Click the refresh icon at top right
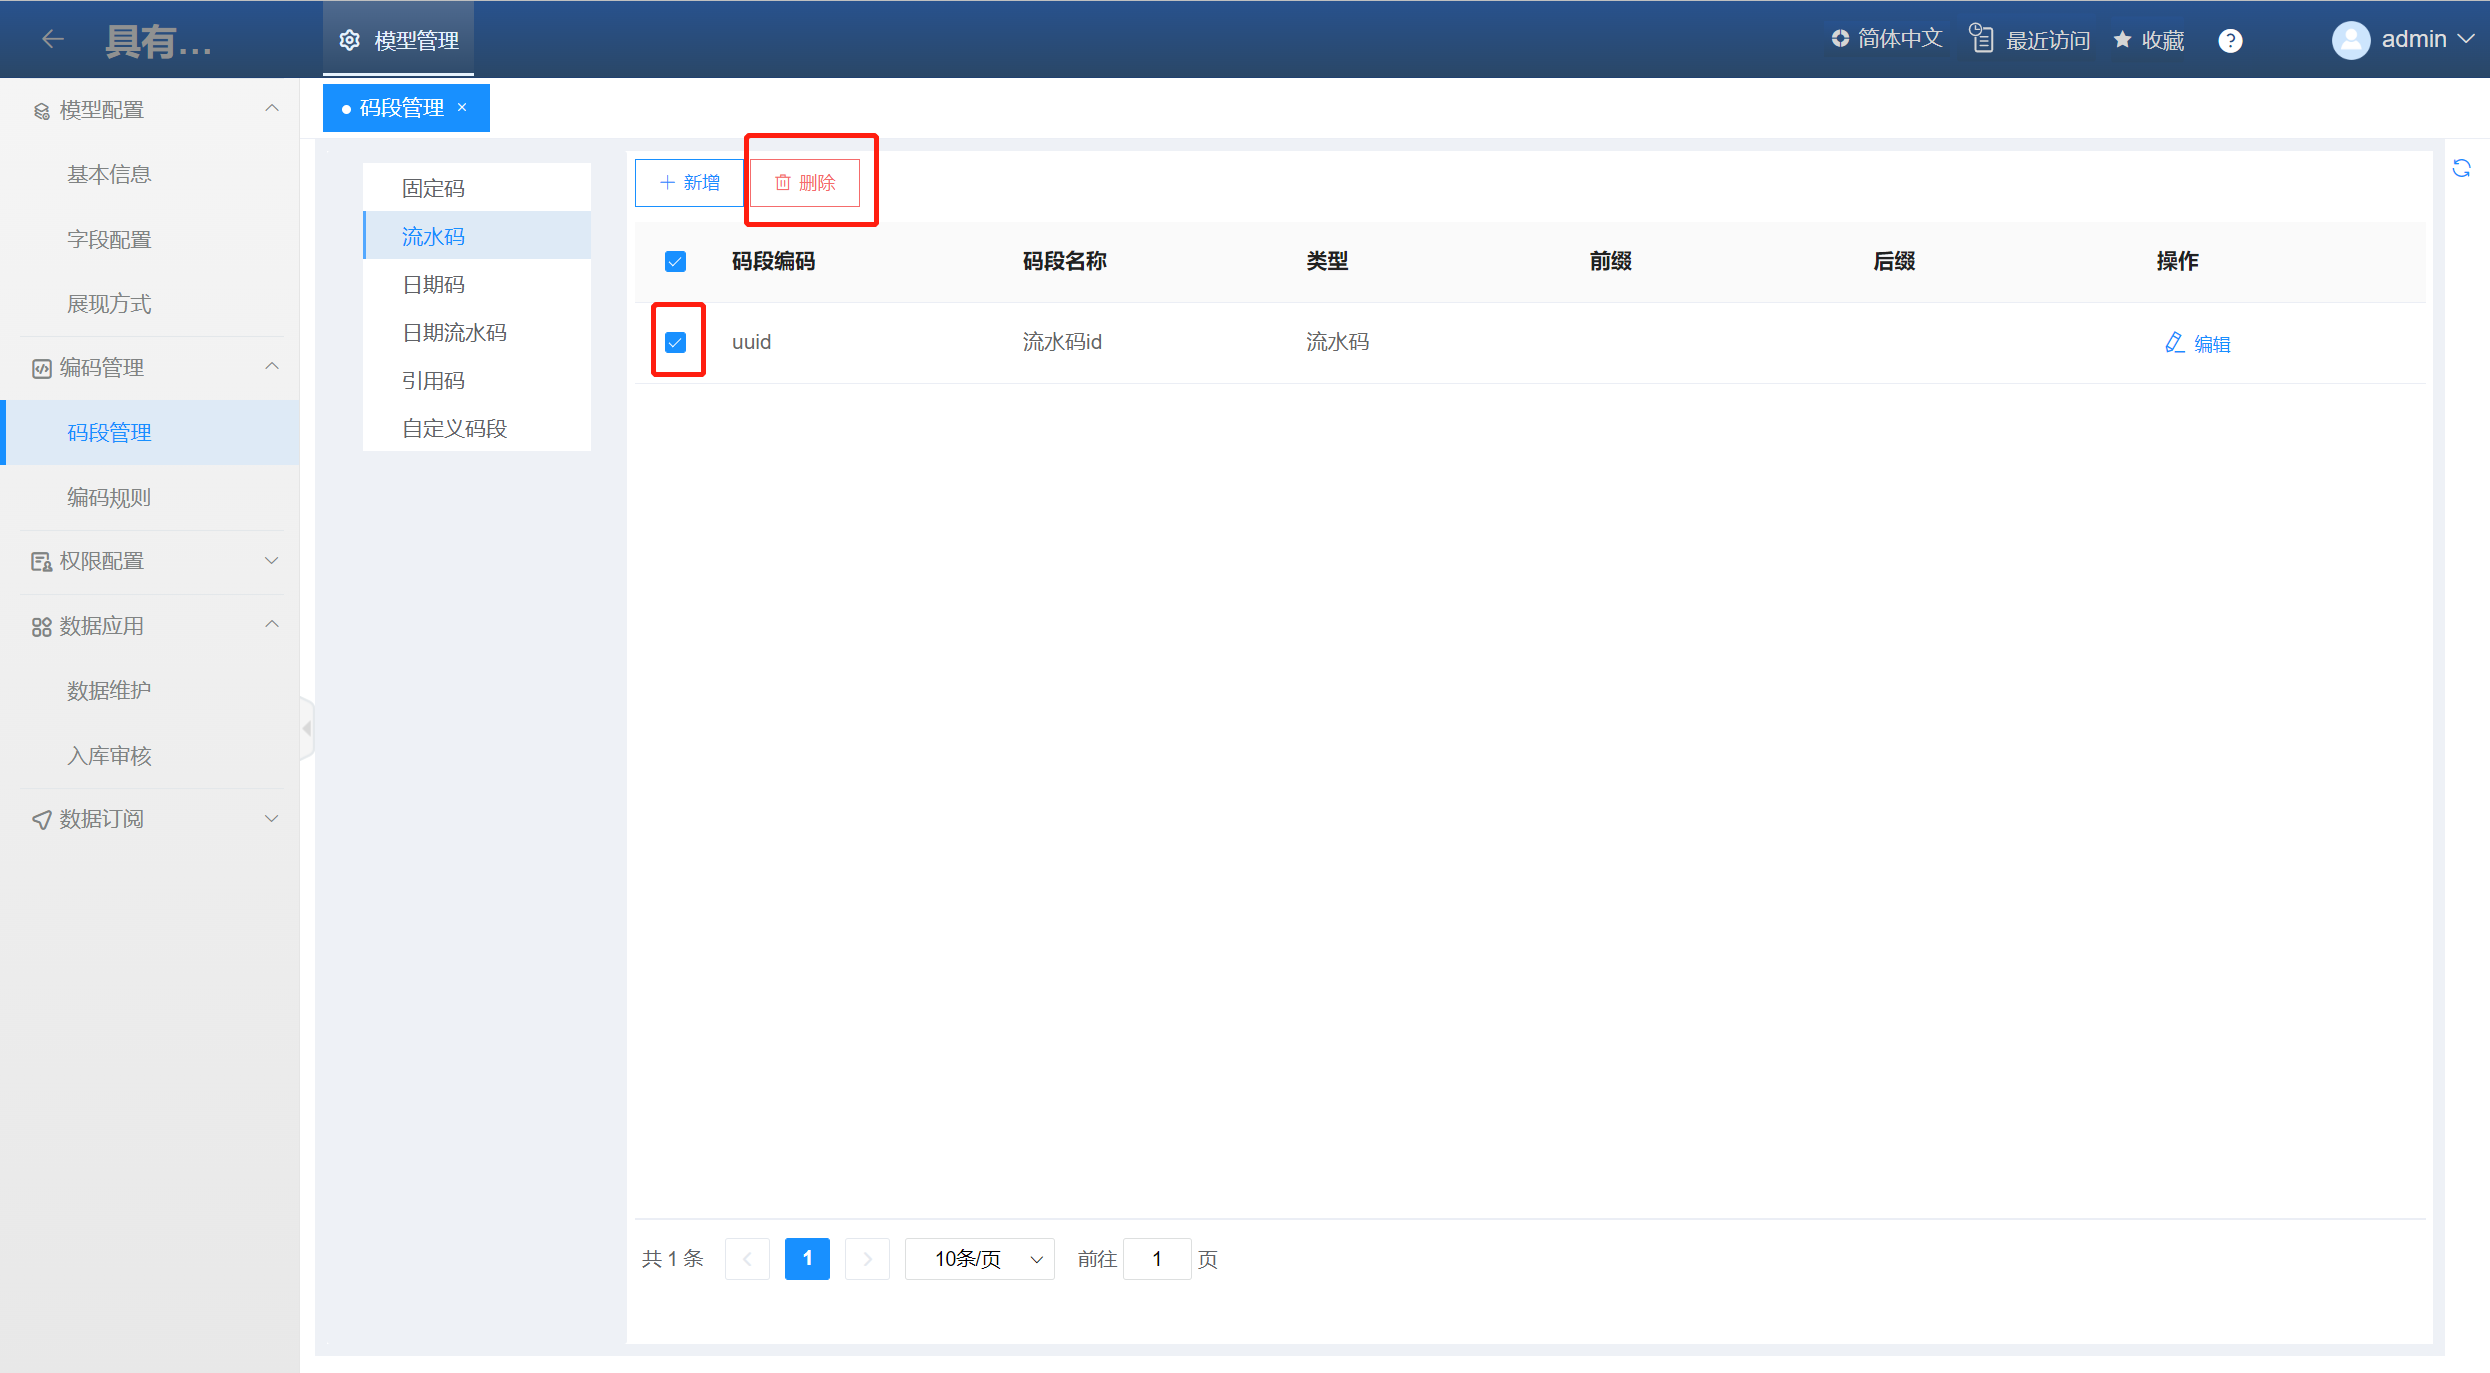Viewport: 2490px width, 1373px height. 2461,168
